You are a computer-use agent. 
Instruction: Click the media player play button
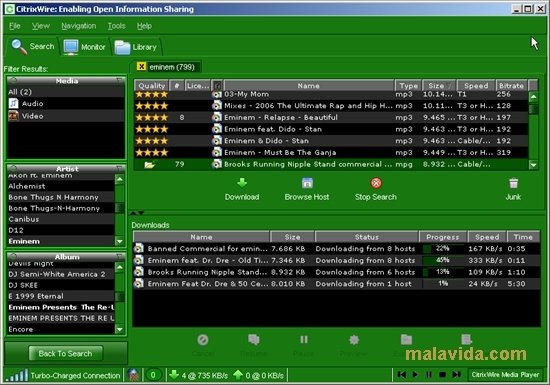click(416, 375)
